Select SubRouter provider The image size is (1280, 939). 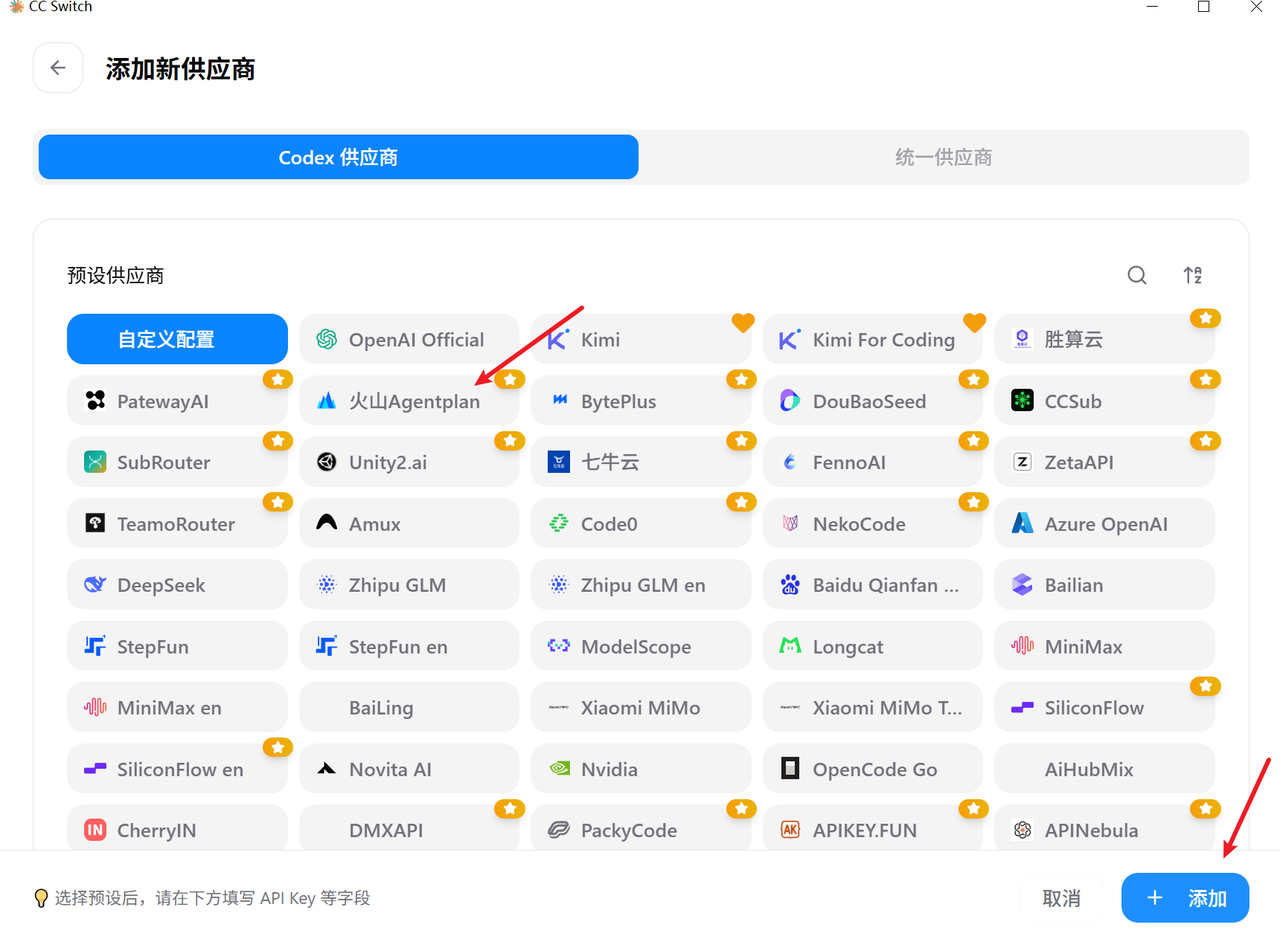(177, 462)
